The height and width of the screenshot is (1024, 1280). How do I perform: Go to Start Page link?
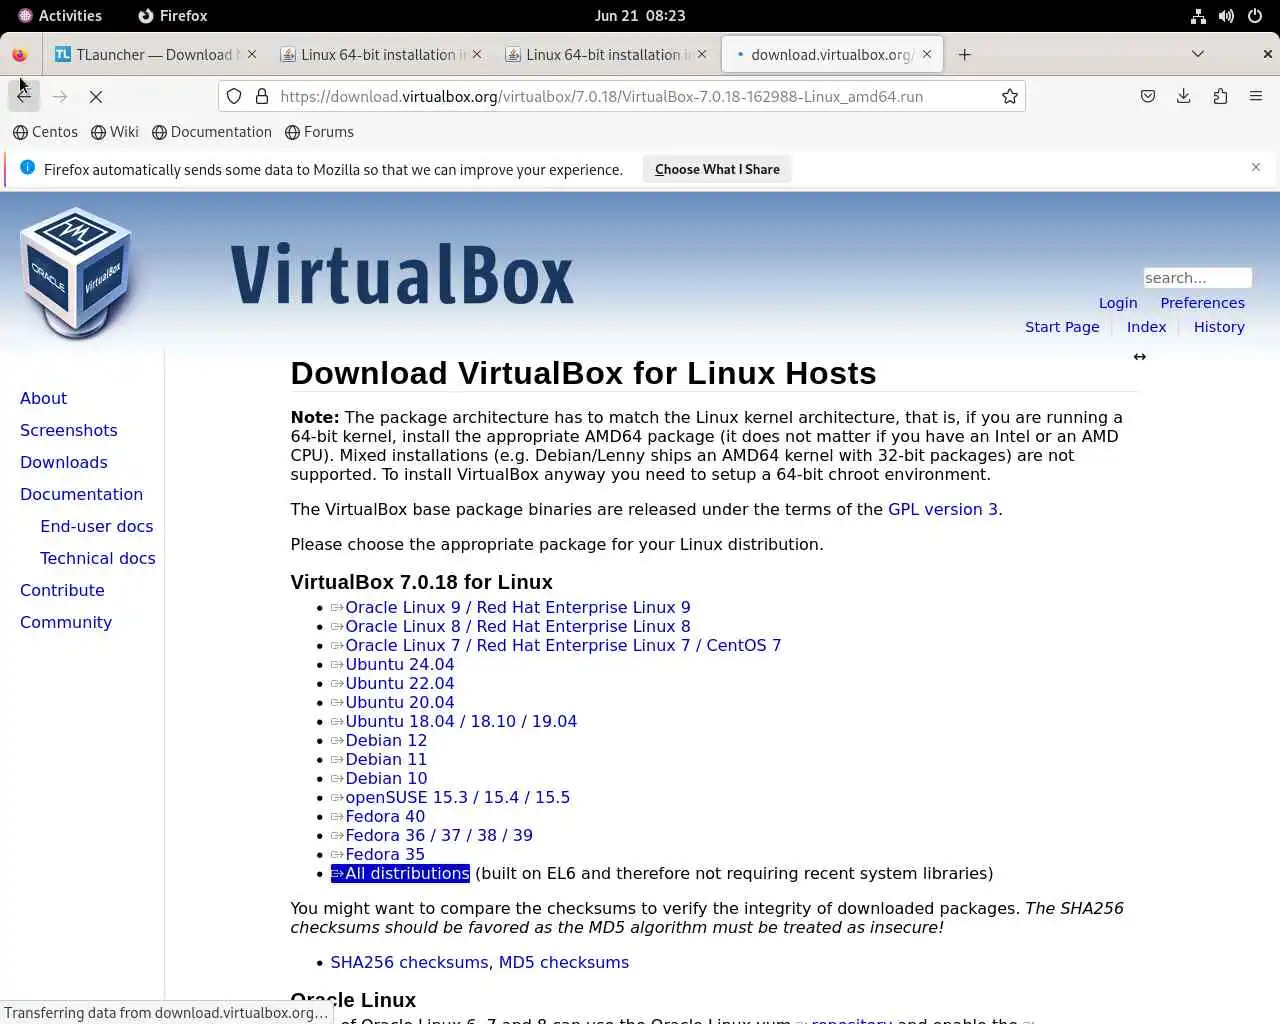(1062, 327)
